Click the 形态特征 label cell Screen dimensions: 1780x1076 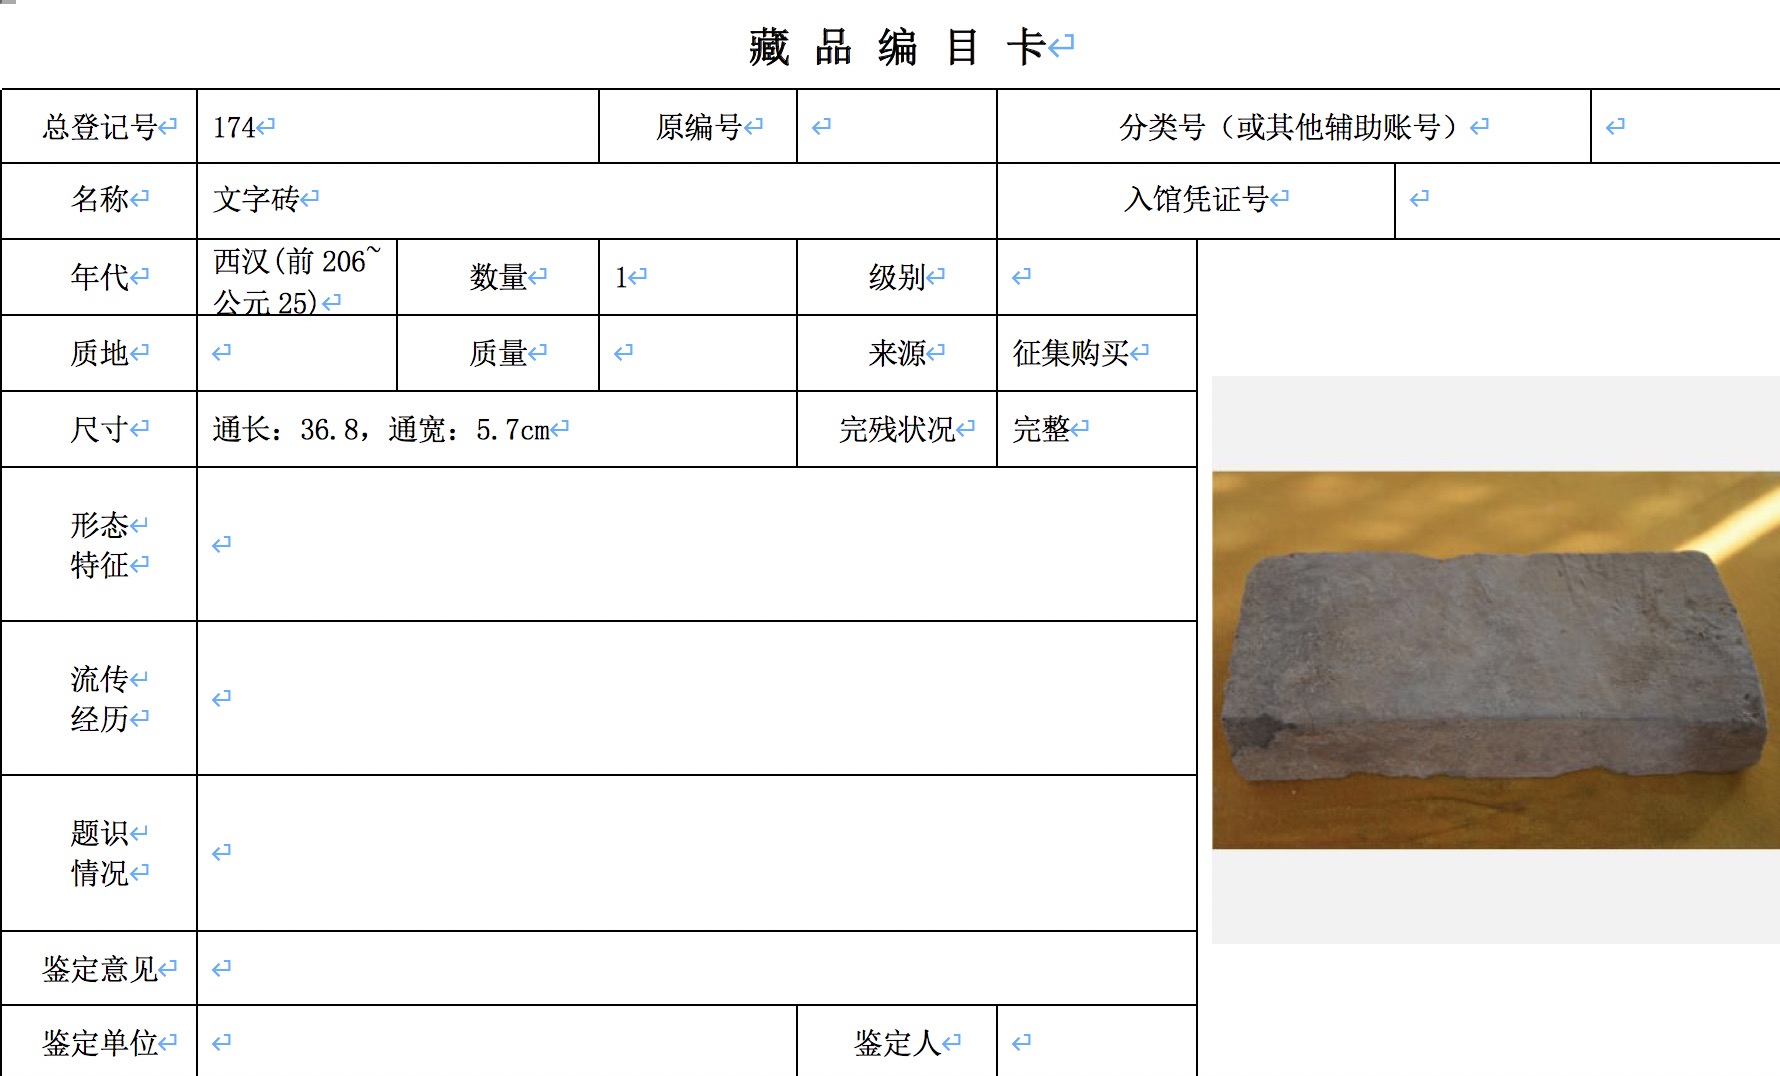[x=99, y=544]
